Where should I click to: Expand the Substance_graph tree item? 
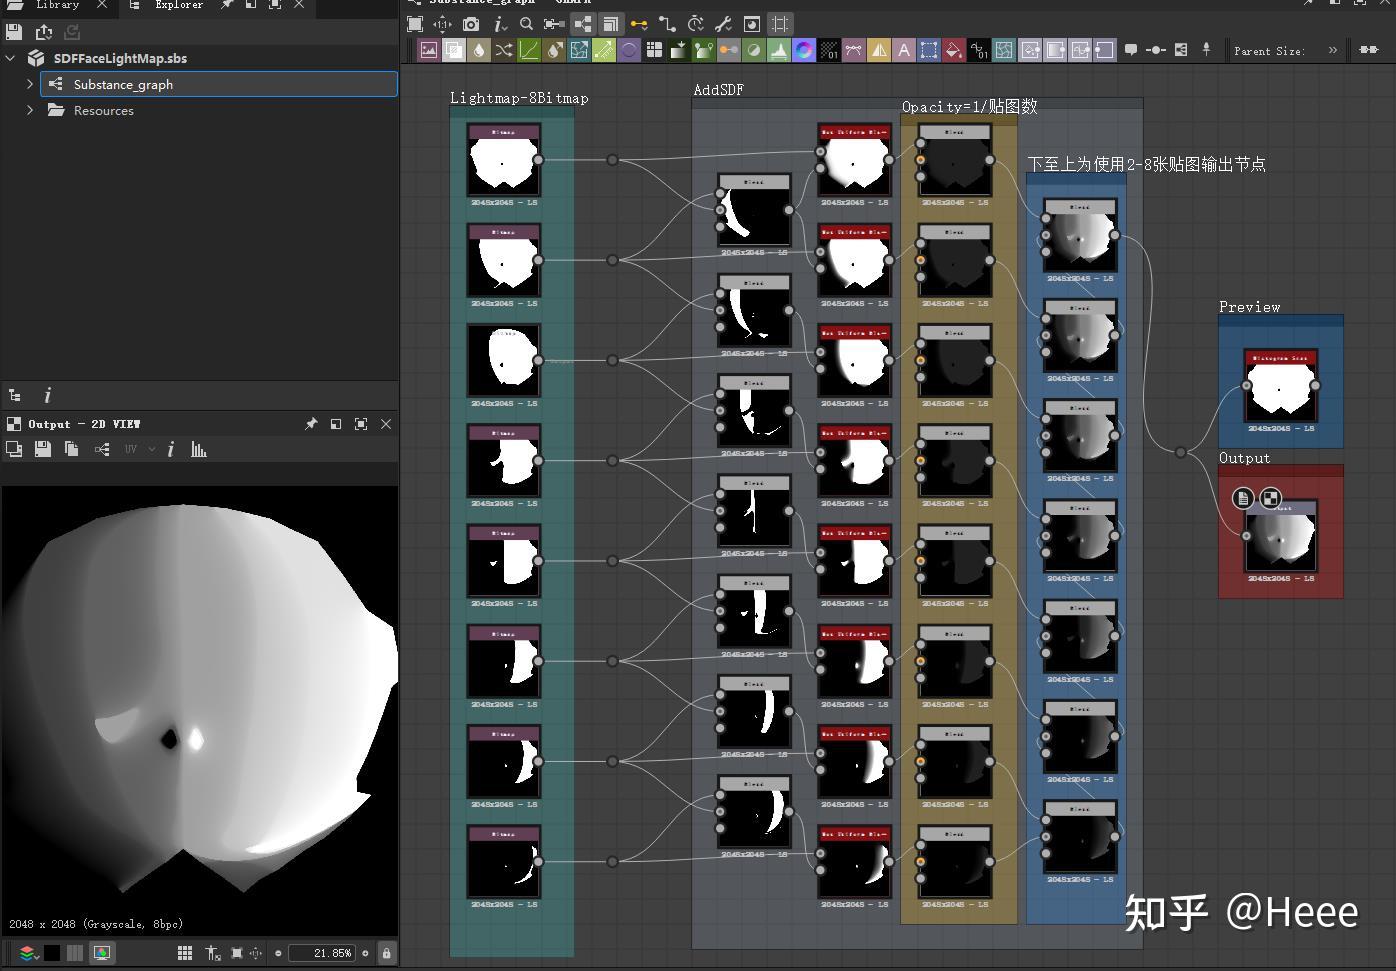30,84
